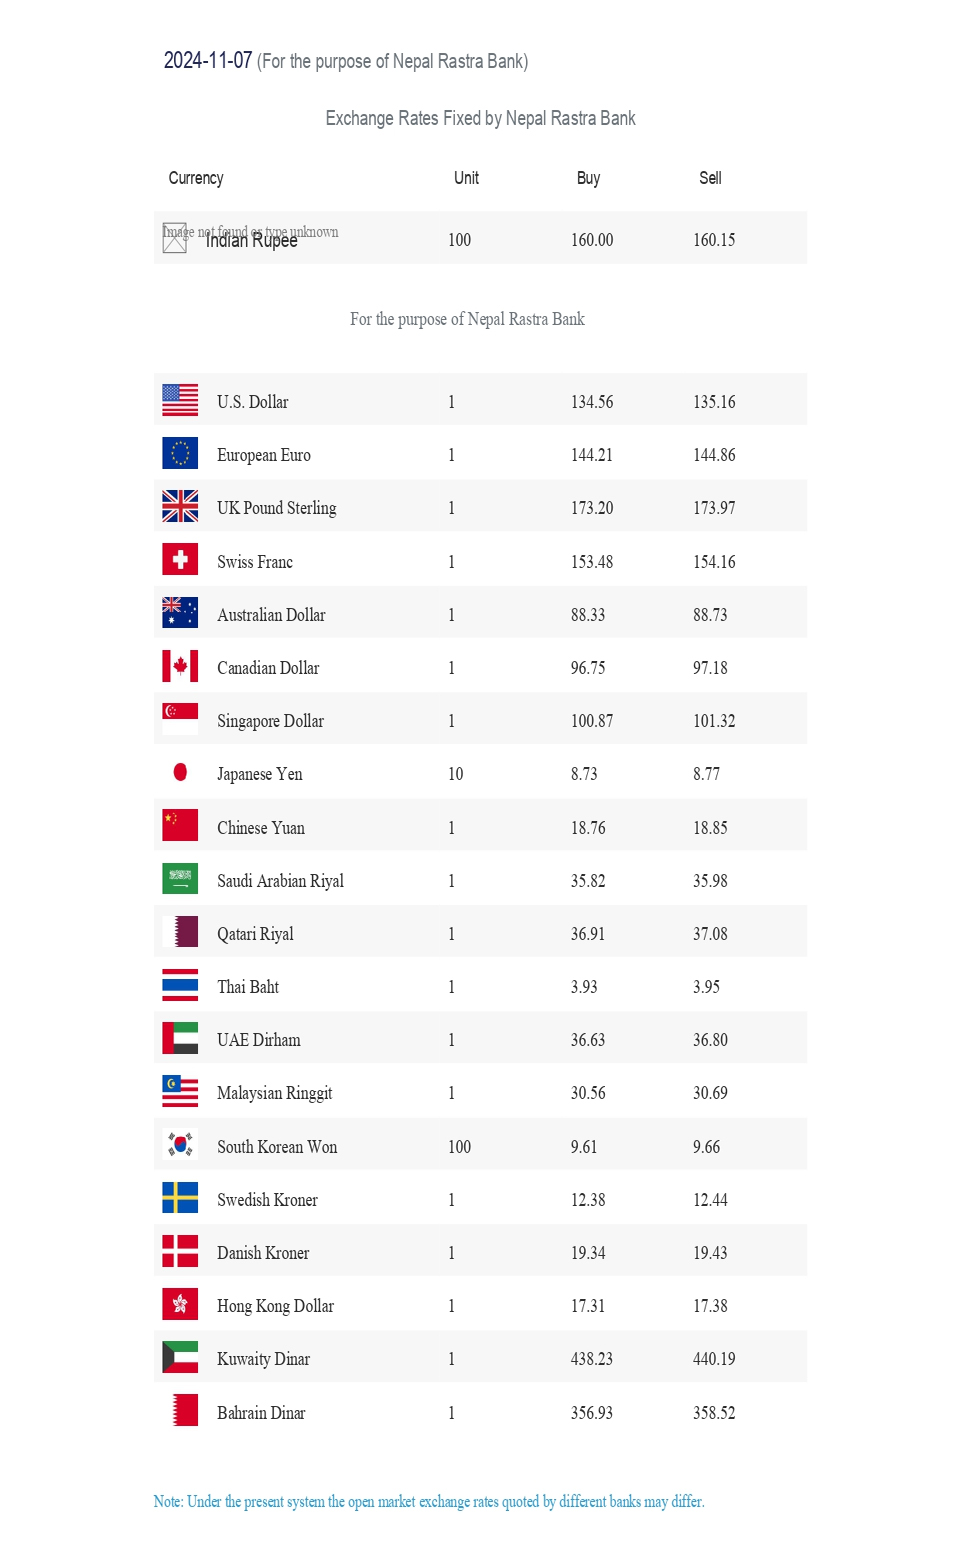Click the broken Indian Rupee image
Screen dimensions: 960x1552
175,238
